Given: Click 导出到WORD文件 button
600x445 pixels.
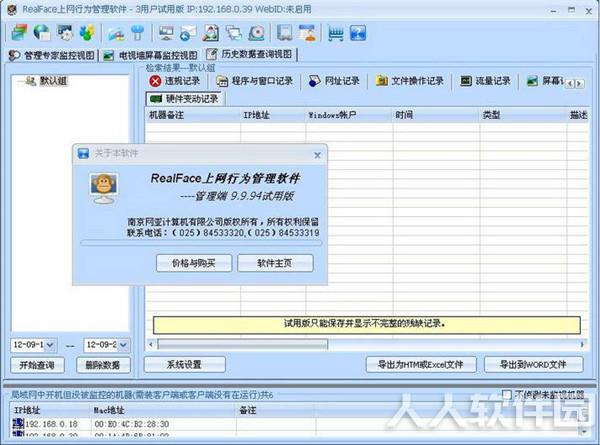Looking at the screenshot, I should point(533,364).
